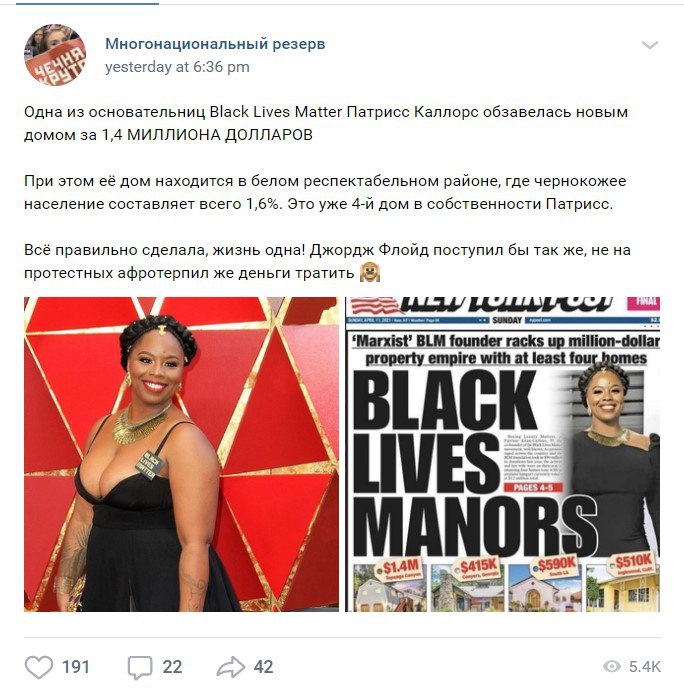The image size is (684, 690).
Task: Open the red carpet photo on the left
Action: pos(181,454)
